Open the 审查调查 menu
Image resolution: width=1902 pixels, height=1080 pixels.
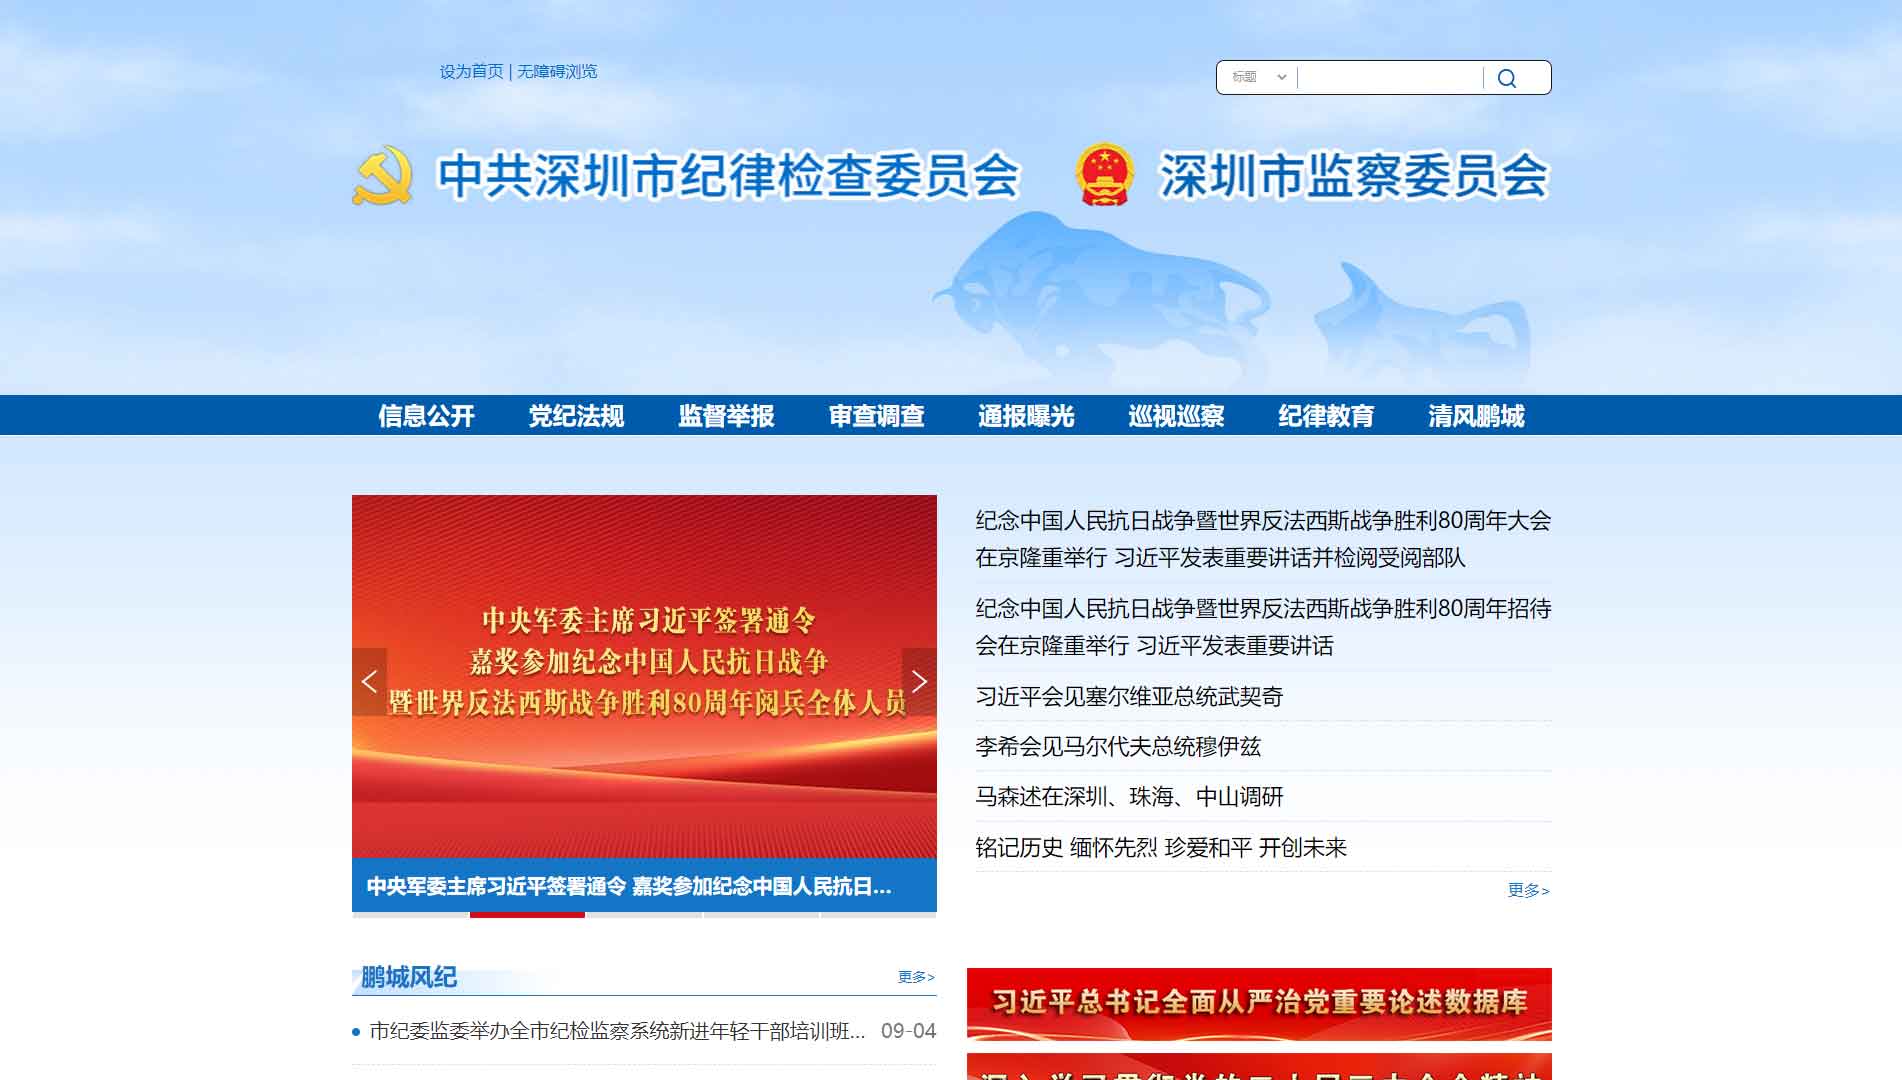pyautogui.click(x=876, y=416)
